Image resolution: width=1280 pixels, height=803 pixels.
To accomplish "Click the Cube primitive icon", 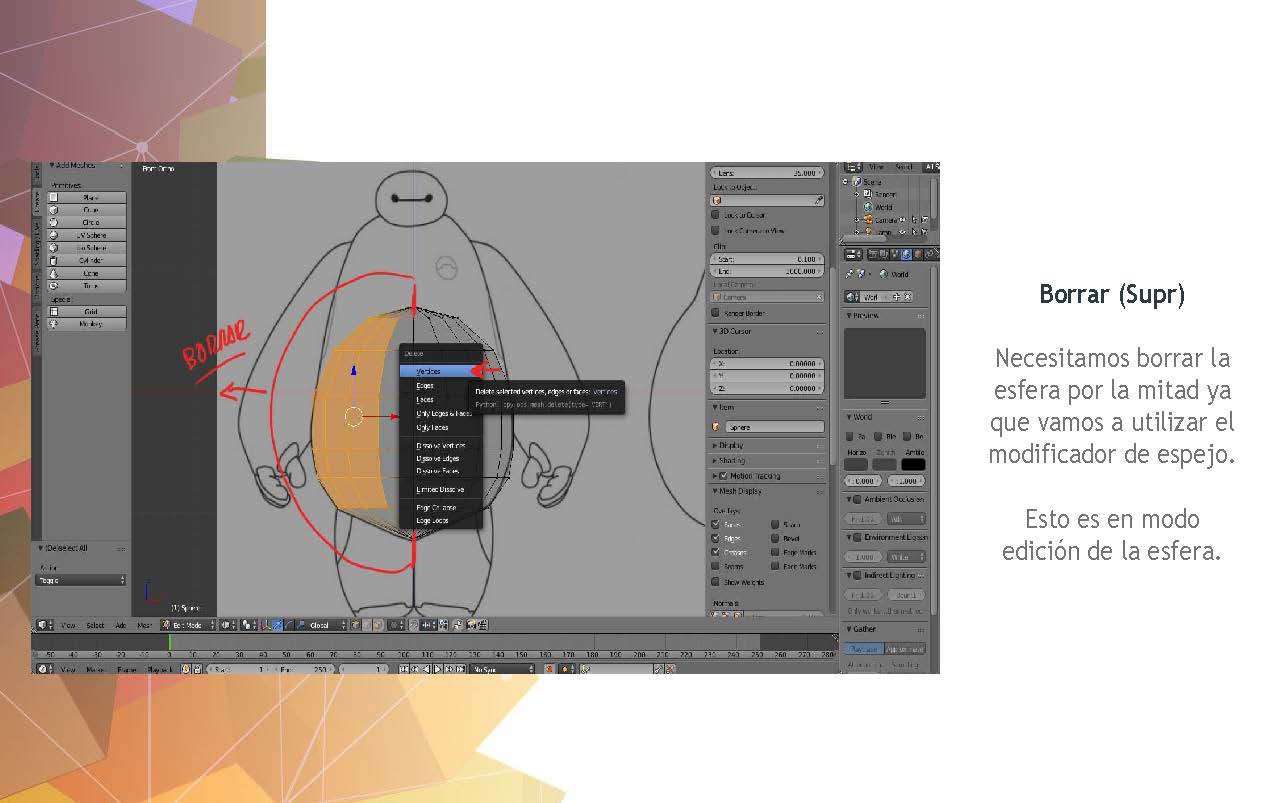I will click(54, 210).
